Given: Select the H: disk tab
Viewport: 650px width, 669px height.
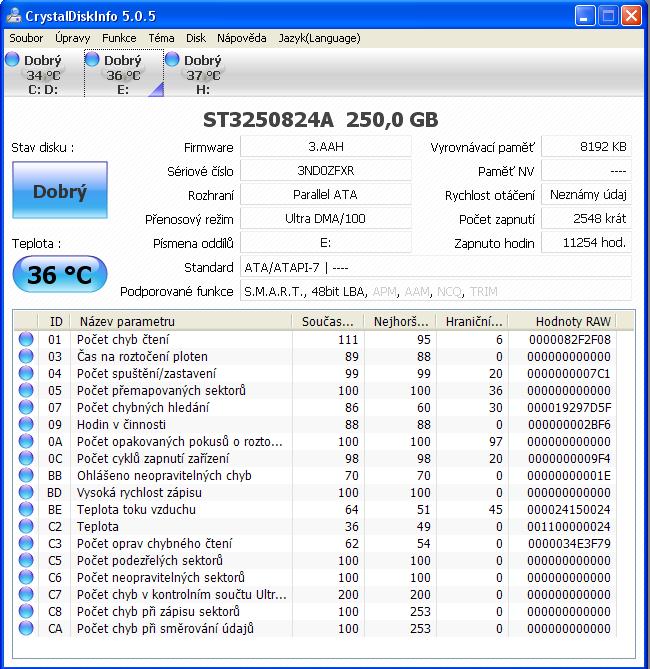Looking at the screenshot, I should coord(203,73).
